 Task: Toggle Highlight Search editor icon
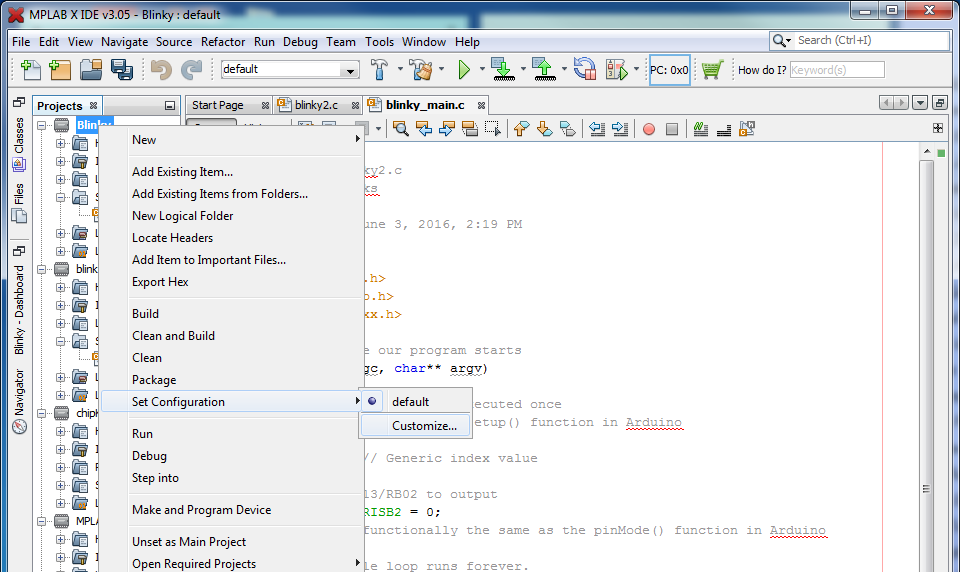(x=470, y=129)
